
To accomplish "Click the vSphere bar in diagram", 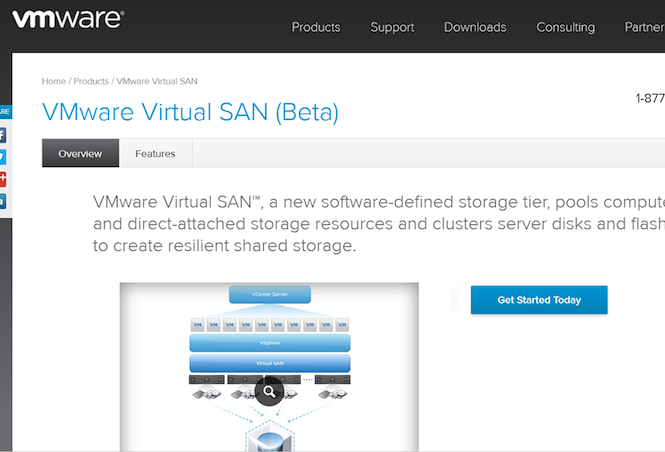I will [270, 343].
